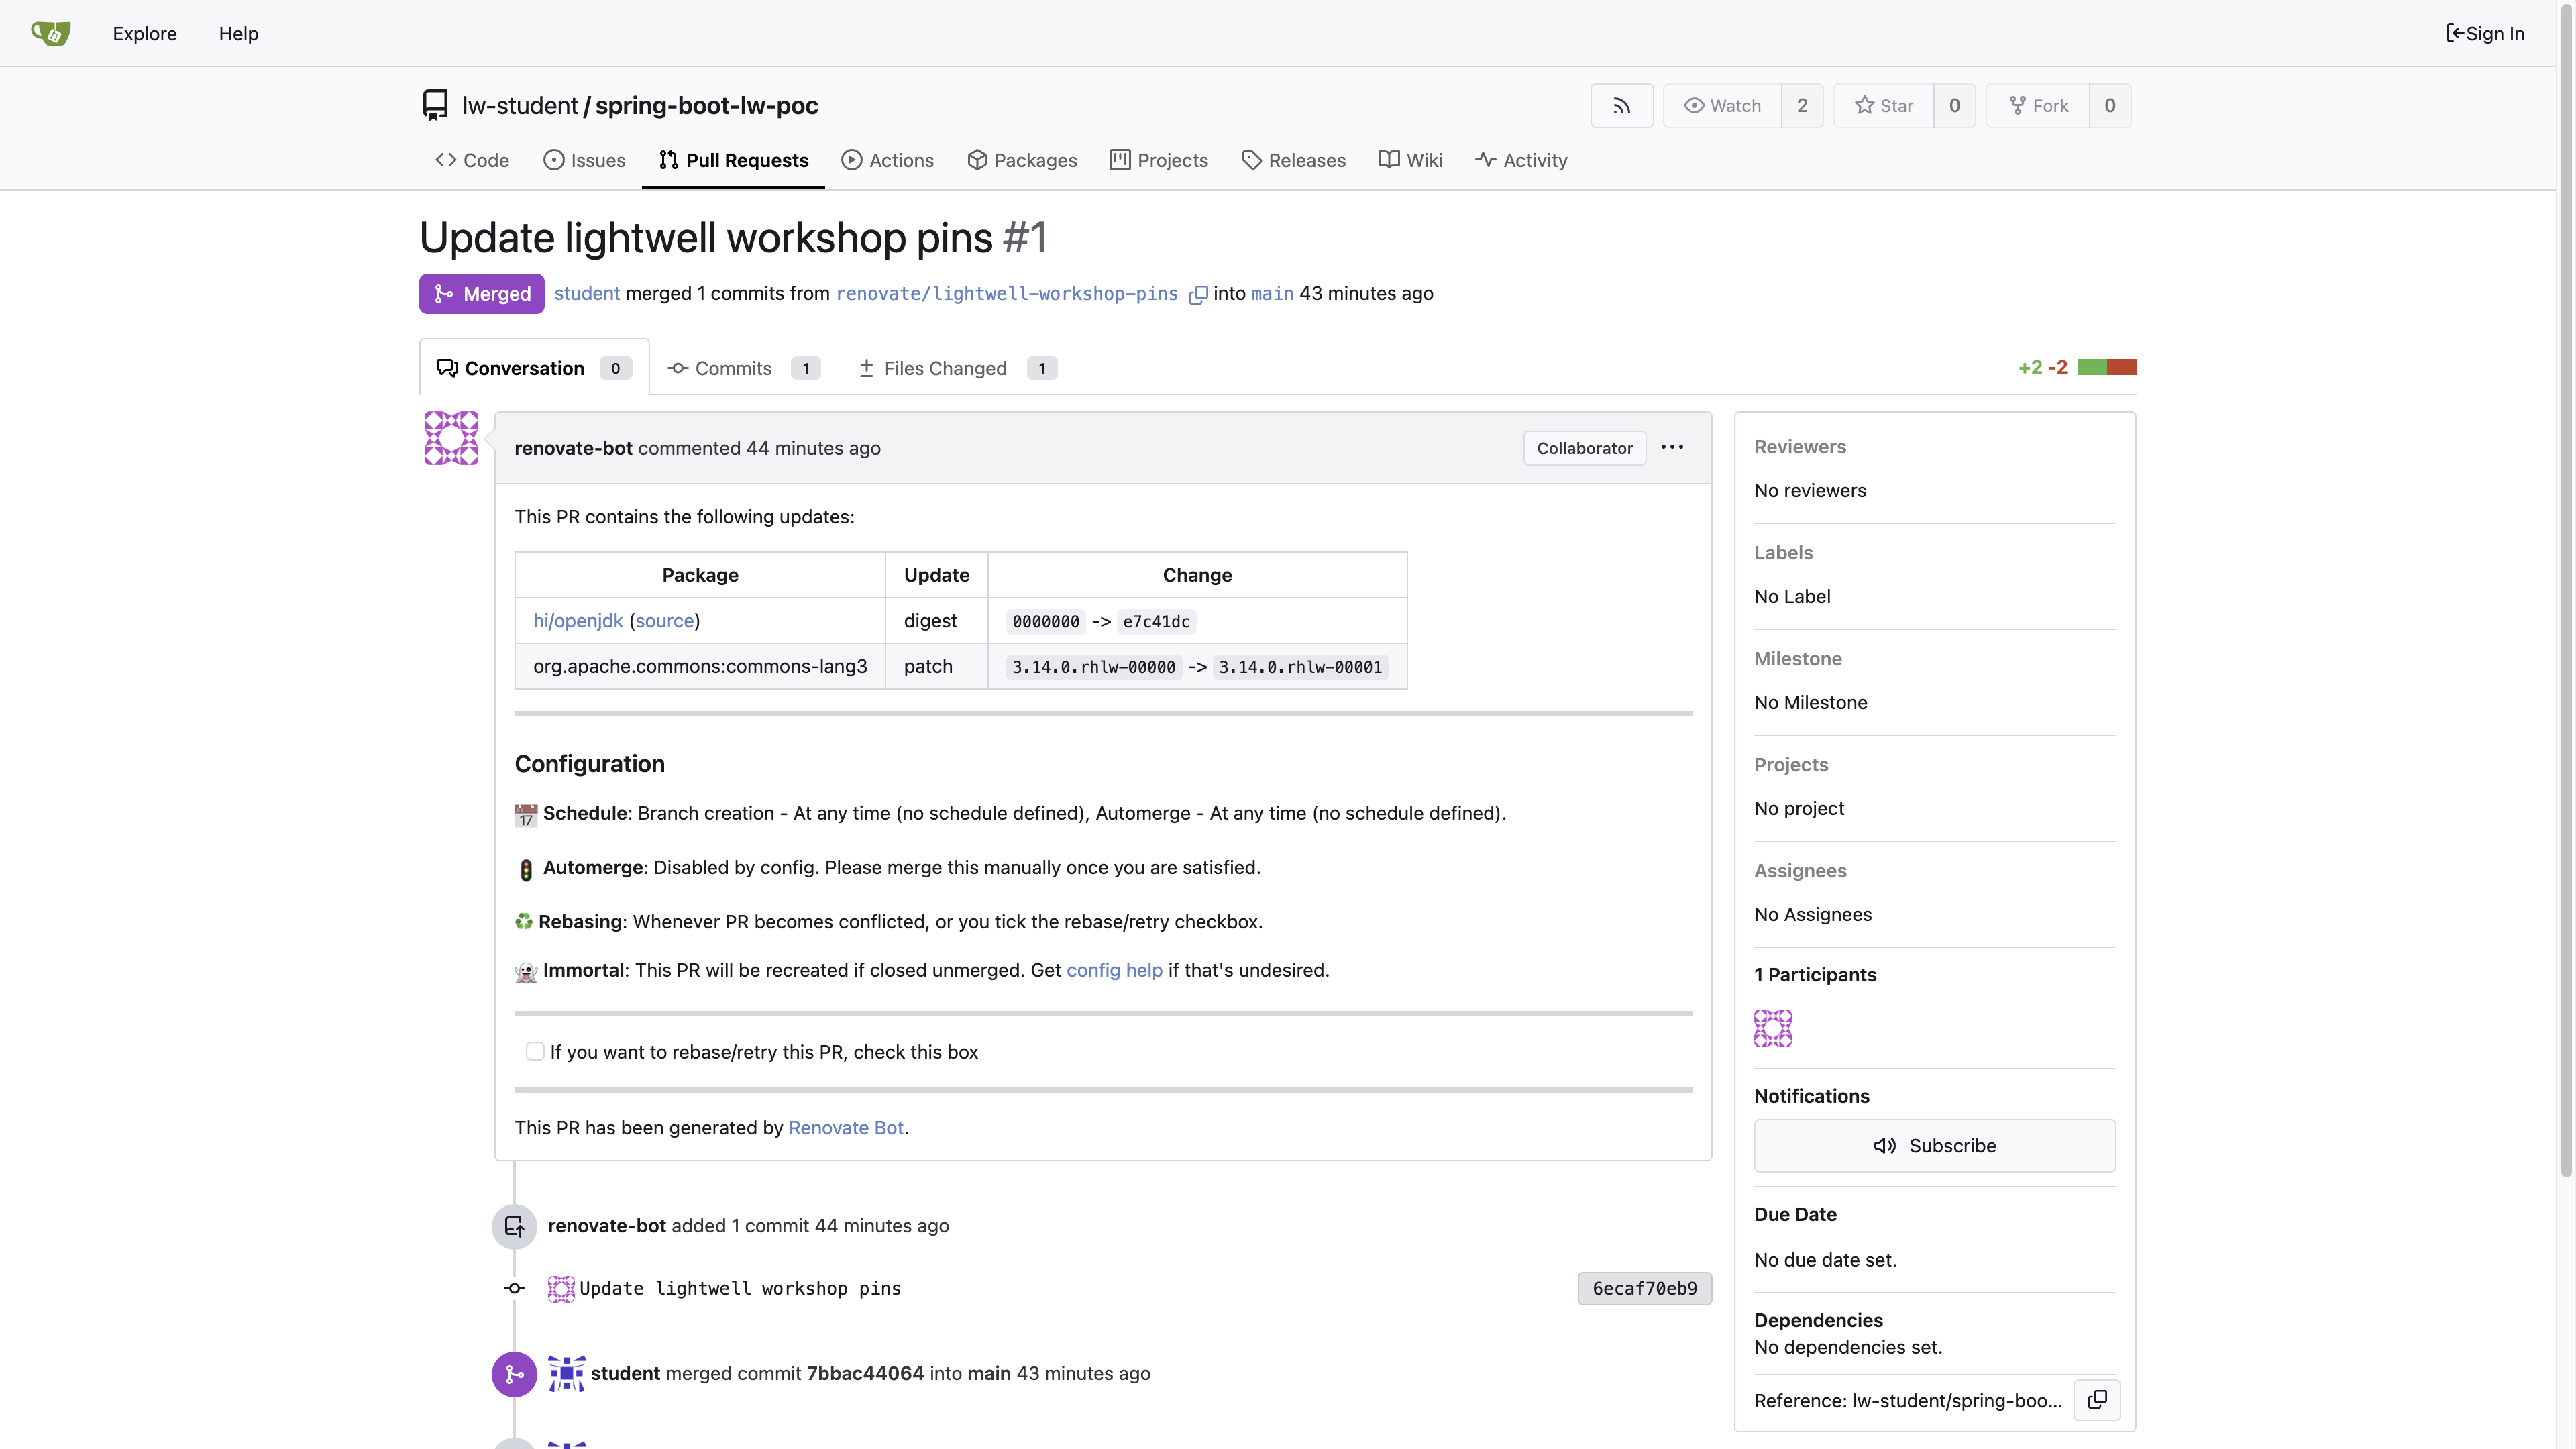Click the Subscribe notifications button
The width and height of the screenshot is (2576, 1449).
[x=1934, y=1146]
